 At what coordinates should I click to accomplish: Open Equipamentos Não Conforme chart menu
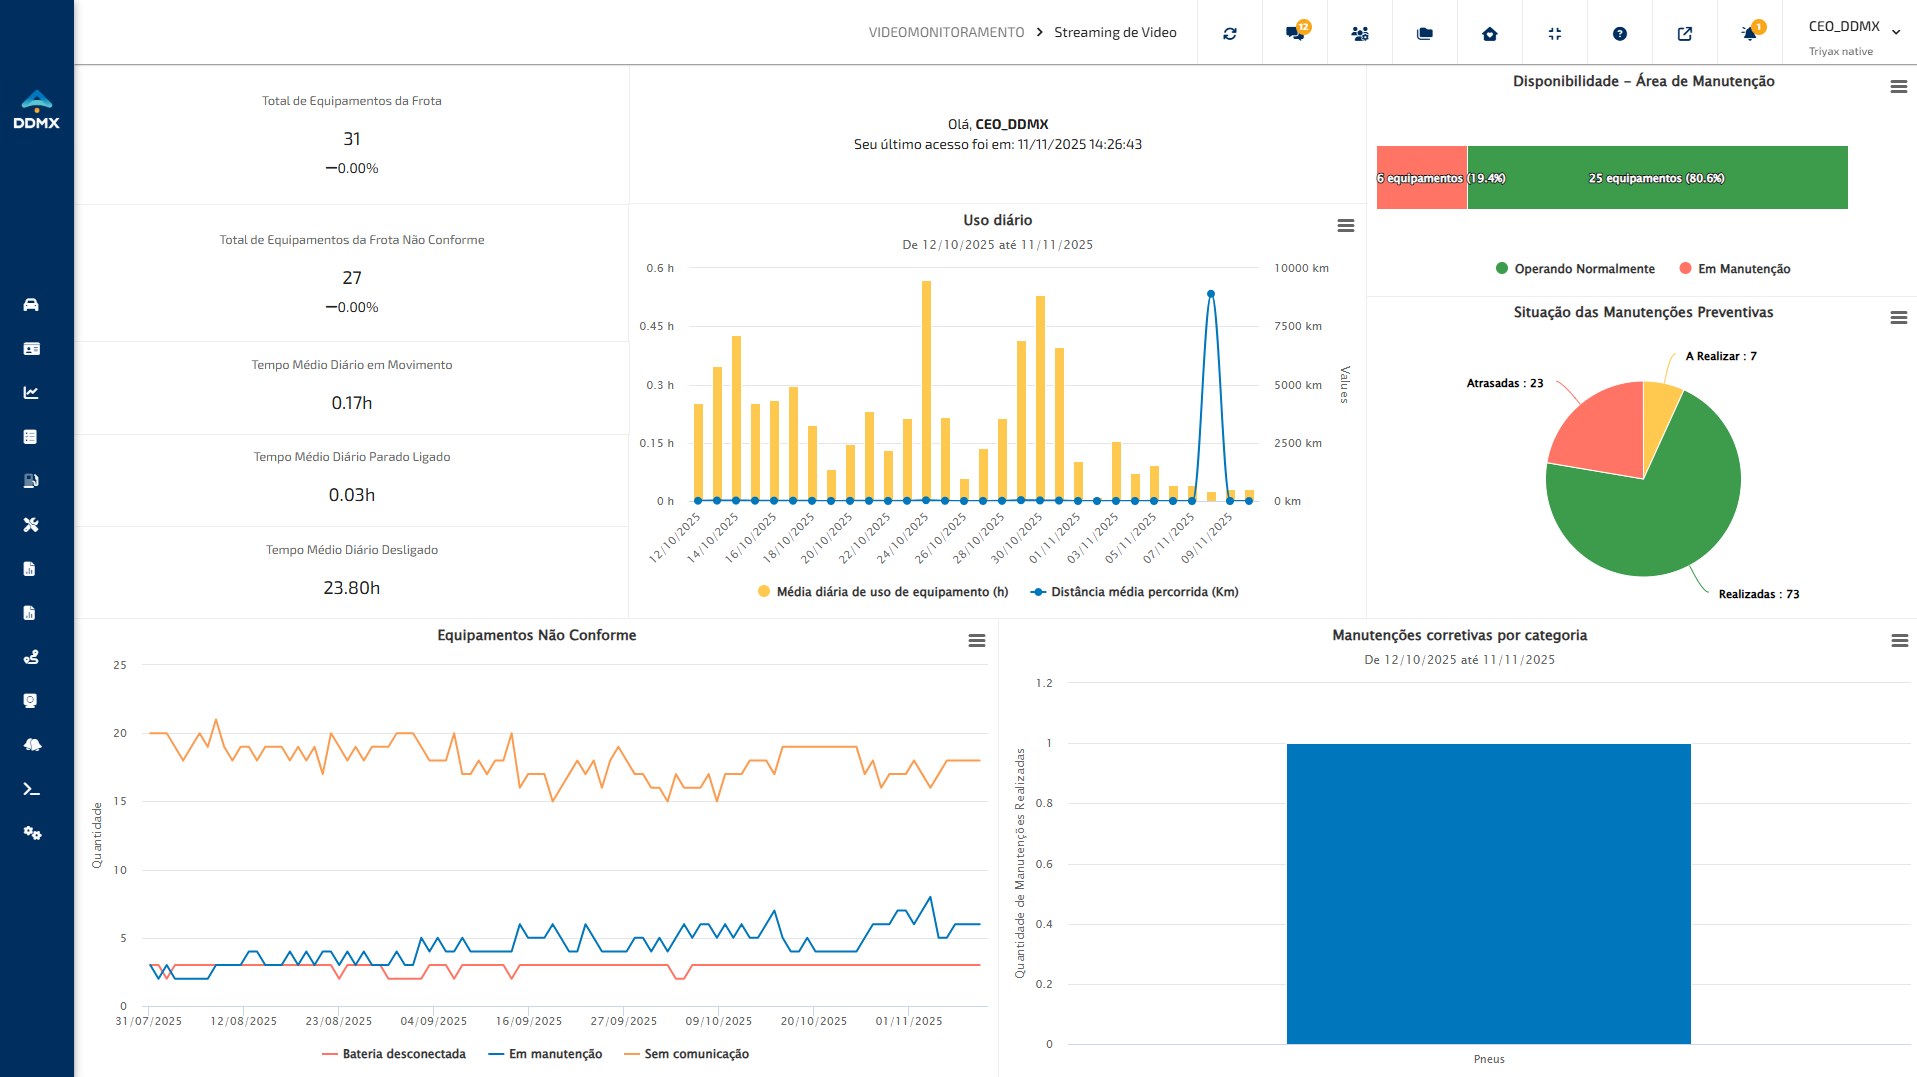[x=977, y=641]
